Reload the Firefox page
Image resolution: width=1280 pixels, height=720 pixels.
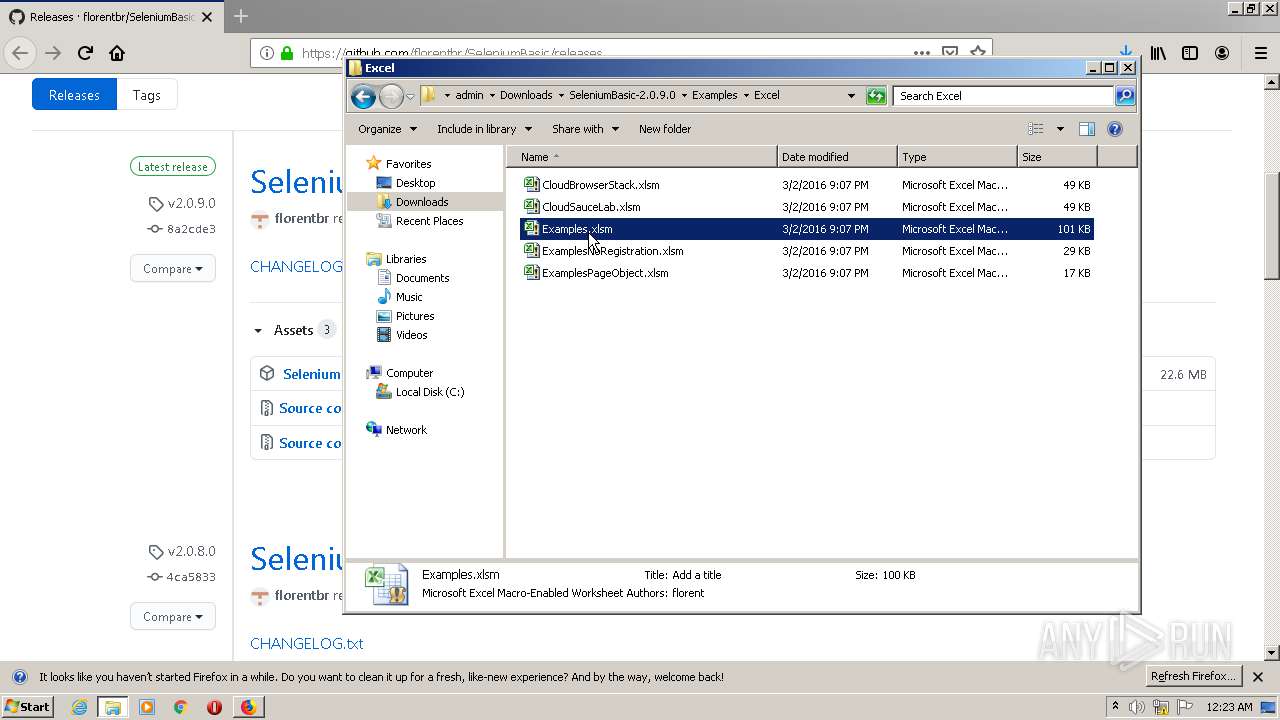coord(85,53)
